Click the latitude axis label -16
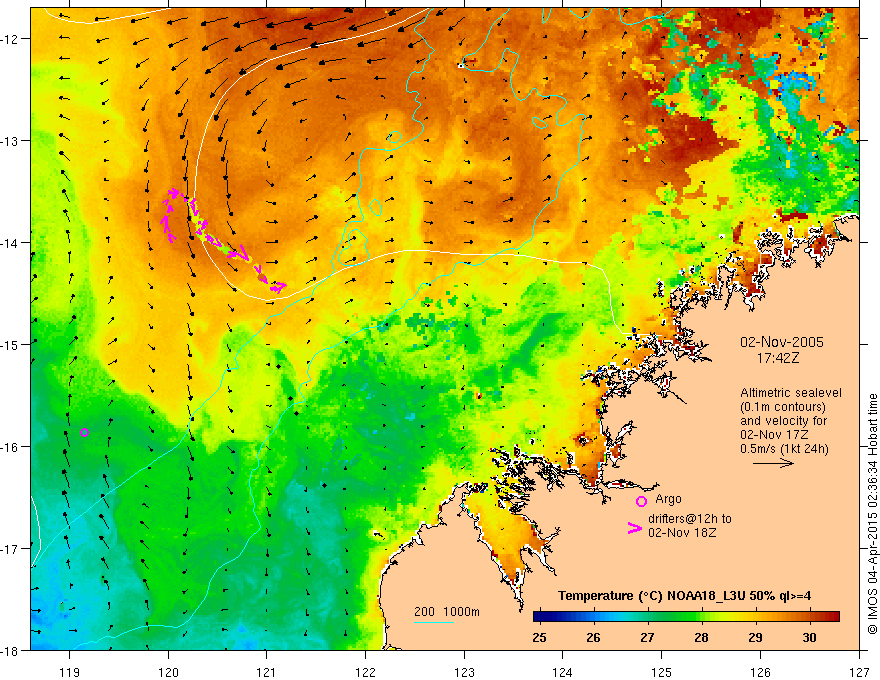The width and height of the screenshot is (880, 680). (x=11, y=447)
